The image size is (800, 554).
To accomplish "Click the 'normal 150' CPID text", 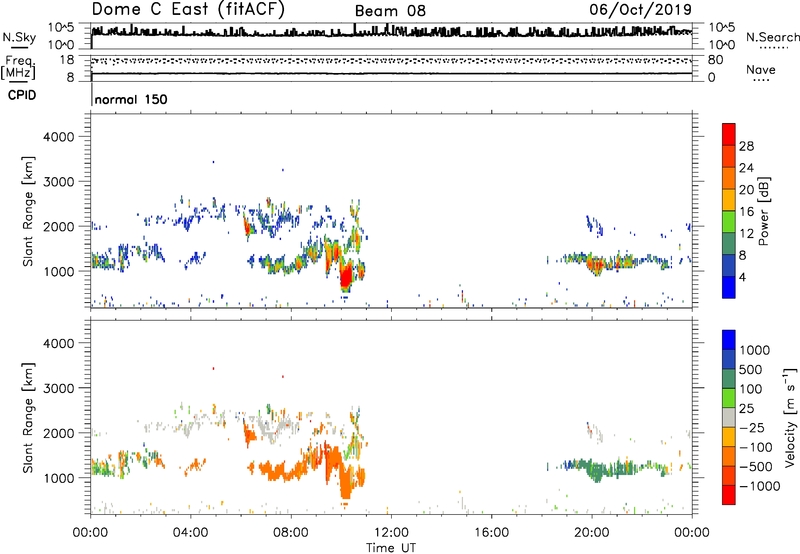I will click(131, 99).
